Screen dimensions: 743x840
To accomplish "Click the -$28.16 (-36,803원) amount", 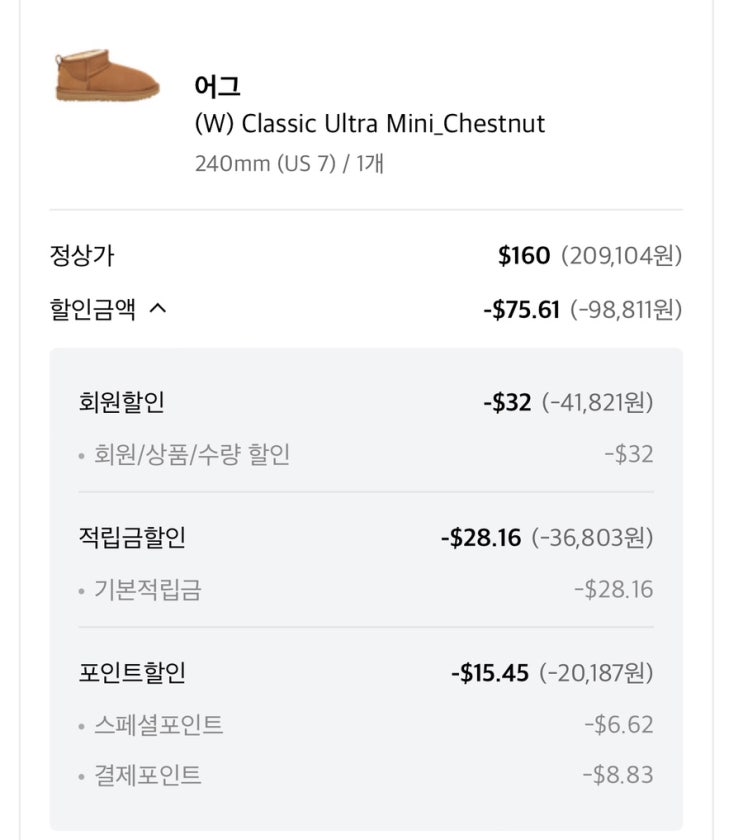I will tap(546, 538).
